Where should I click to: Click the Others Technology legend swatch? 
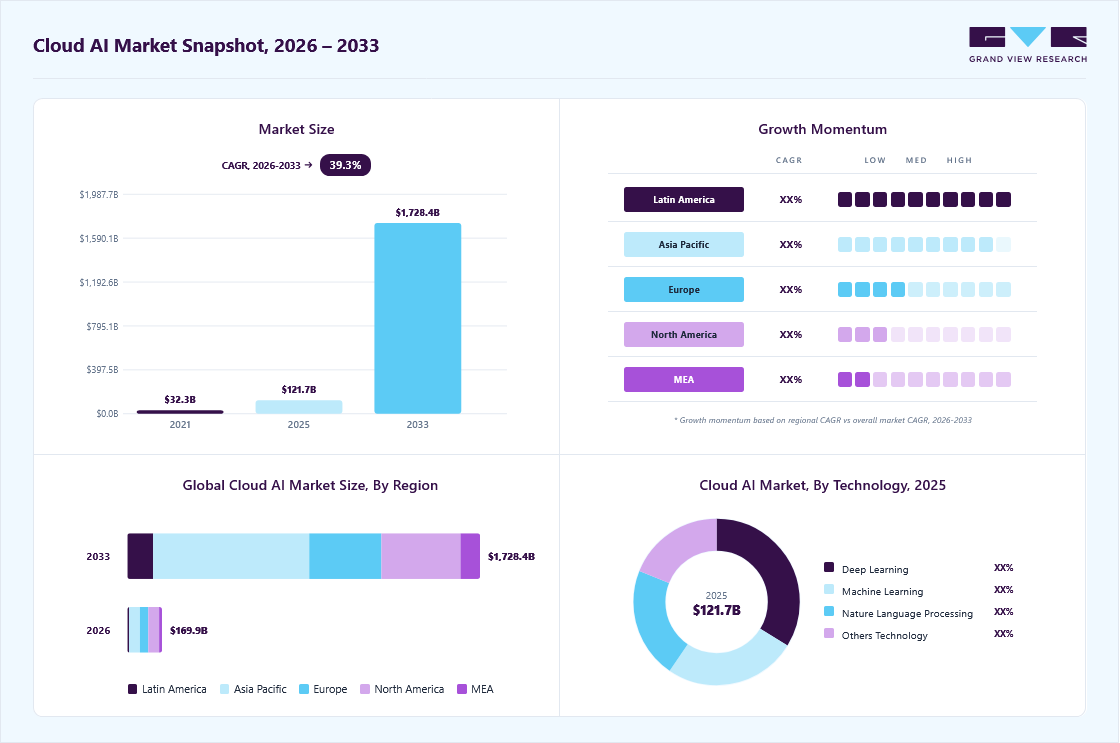[829, 633]
